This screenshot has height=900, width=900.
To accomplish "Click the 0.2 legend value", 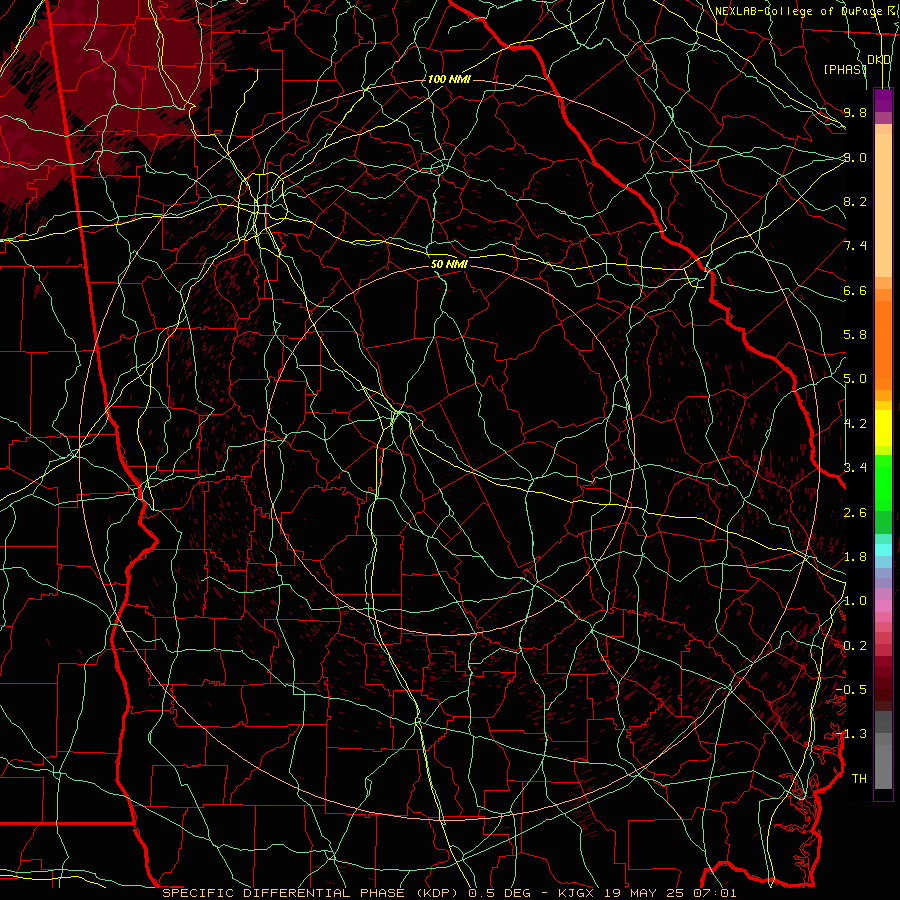I will coord(855,646).
